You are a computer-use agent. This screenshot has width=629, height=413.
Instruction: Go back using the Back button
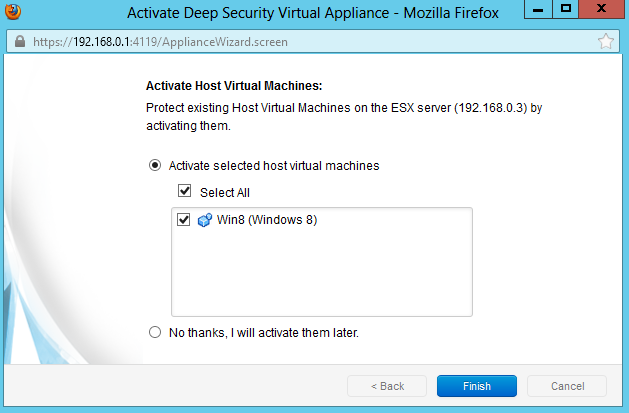point(387,386)
